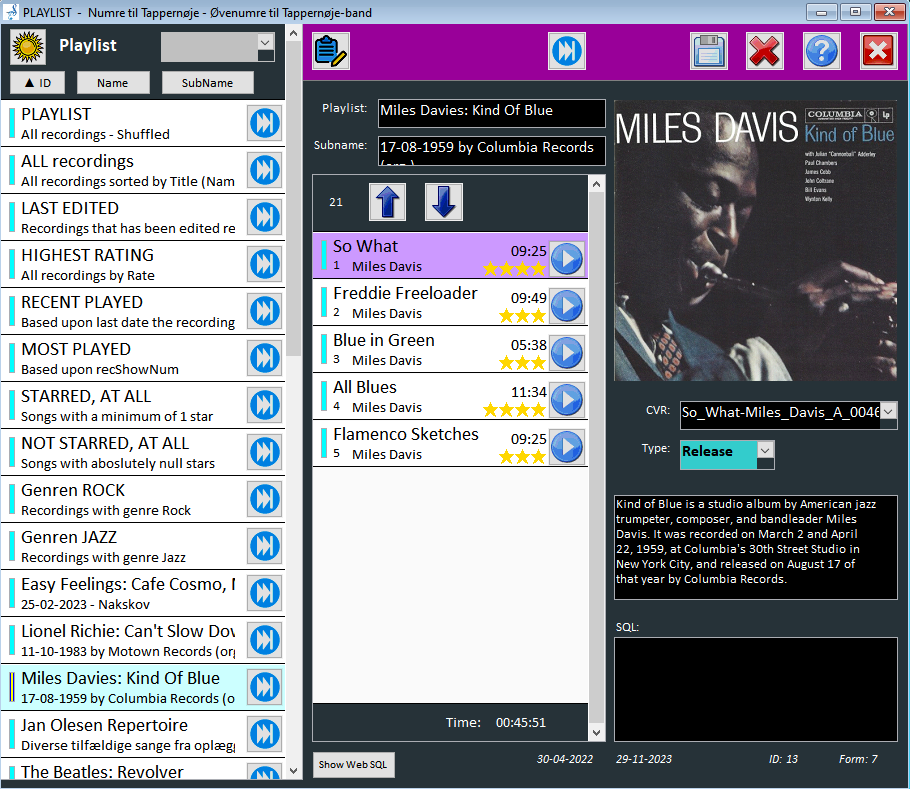The width and height of the screenshot is (910, 789).
Task: Sort playlists by ID
Action: (x=37, y=83)
